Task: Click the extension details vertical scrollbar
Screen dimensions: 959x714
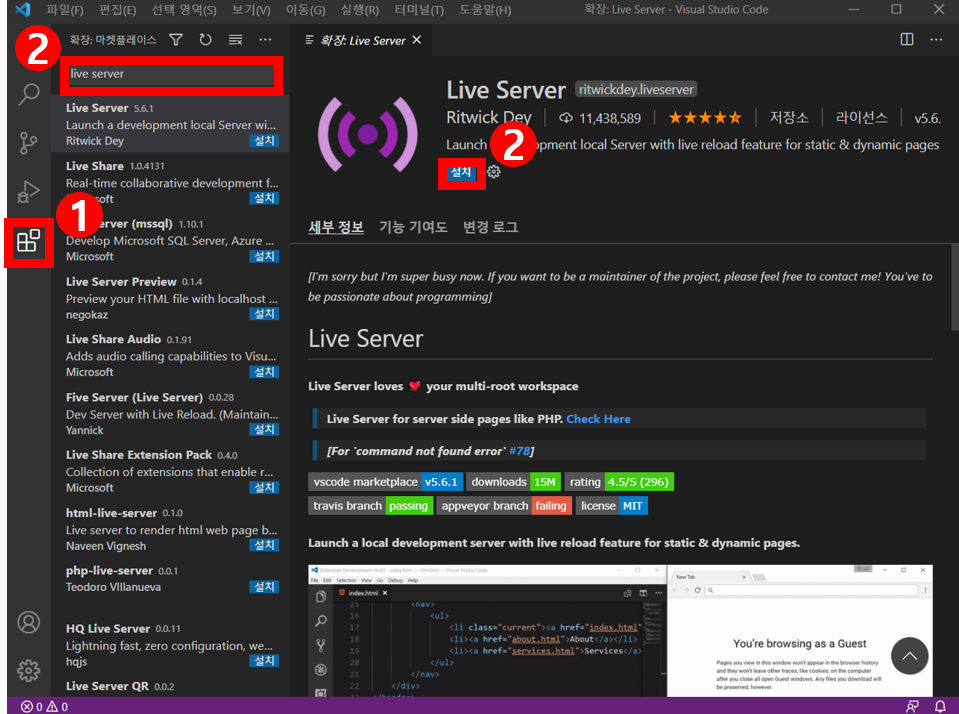Action: click(x=955, y=288)
